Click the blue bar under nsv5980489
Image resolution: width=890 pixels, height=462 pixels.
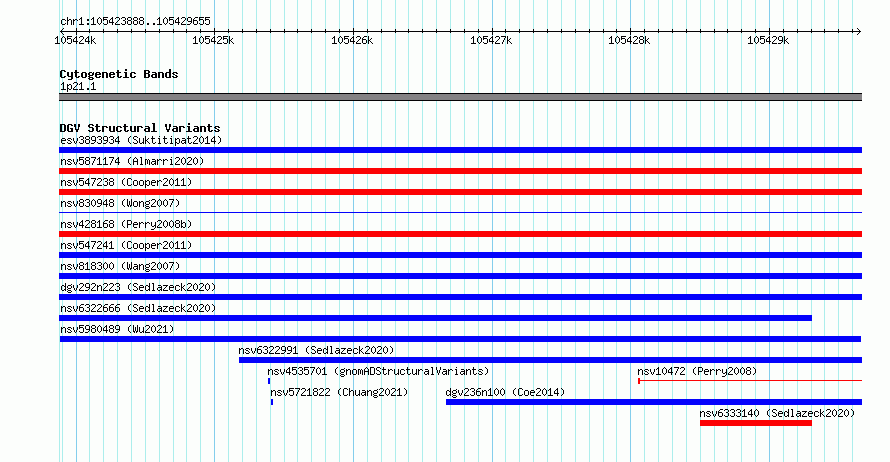pyautogui.click(x=460, y=339)
